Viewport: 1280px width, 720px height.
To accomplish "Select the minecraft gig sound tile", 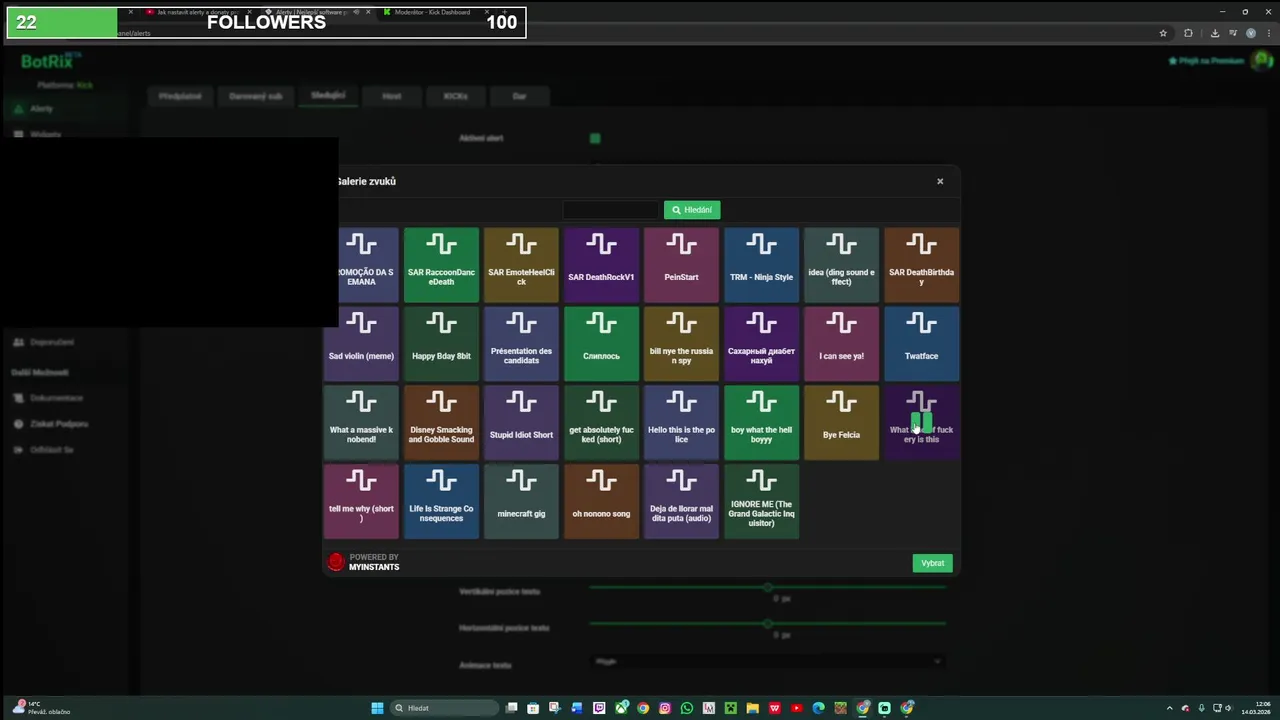I will coord(521,502).
